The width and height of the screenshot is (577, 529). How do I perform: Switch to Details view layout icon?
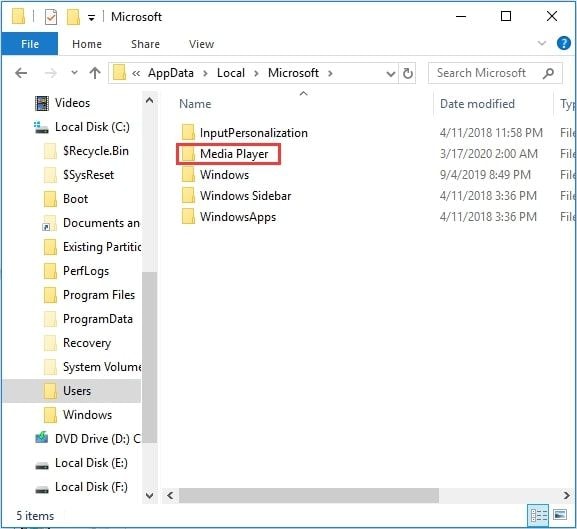[539, 515]
